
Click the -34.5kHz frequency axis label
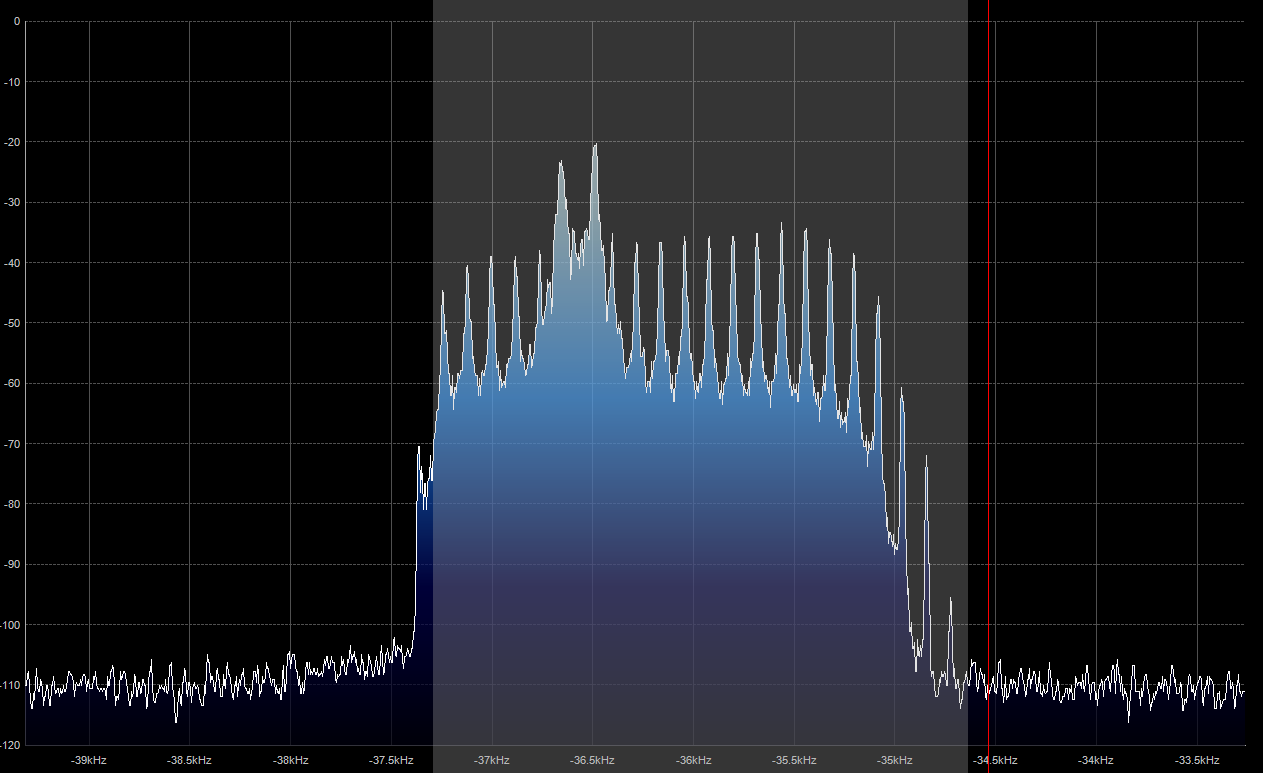(995, 760)
